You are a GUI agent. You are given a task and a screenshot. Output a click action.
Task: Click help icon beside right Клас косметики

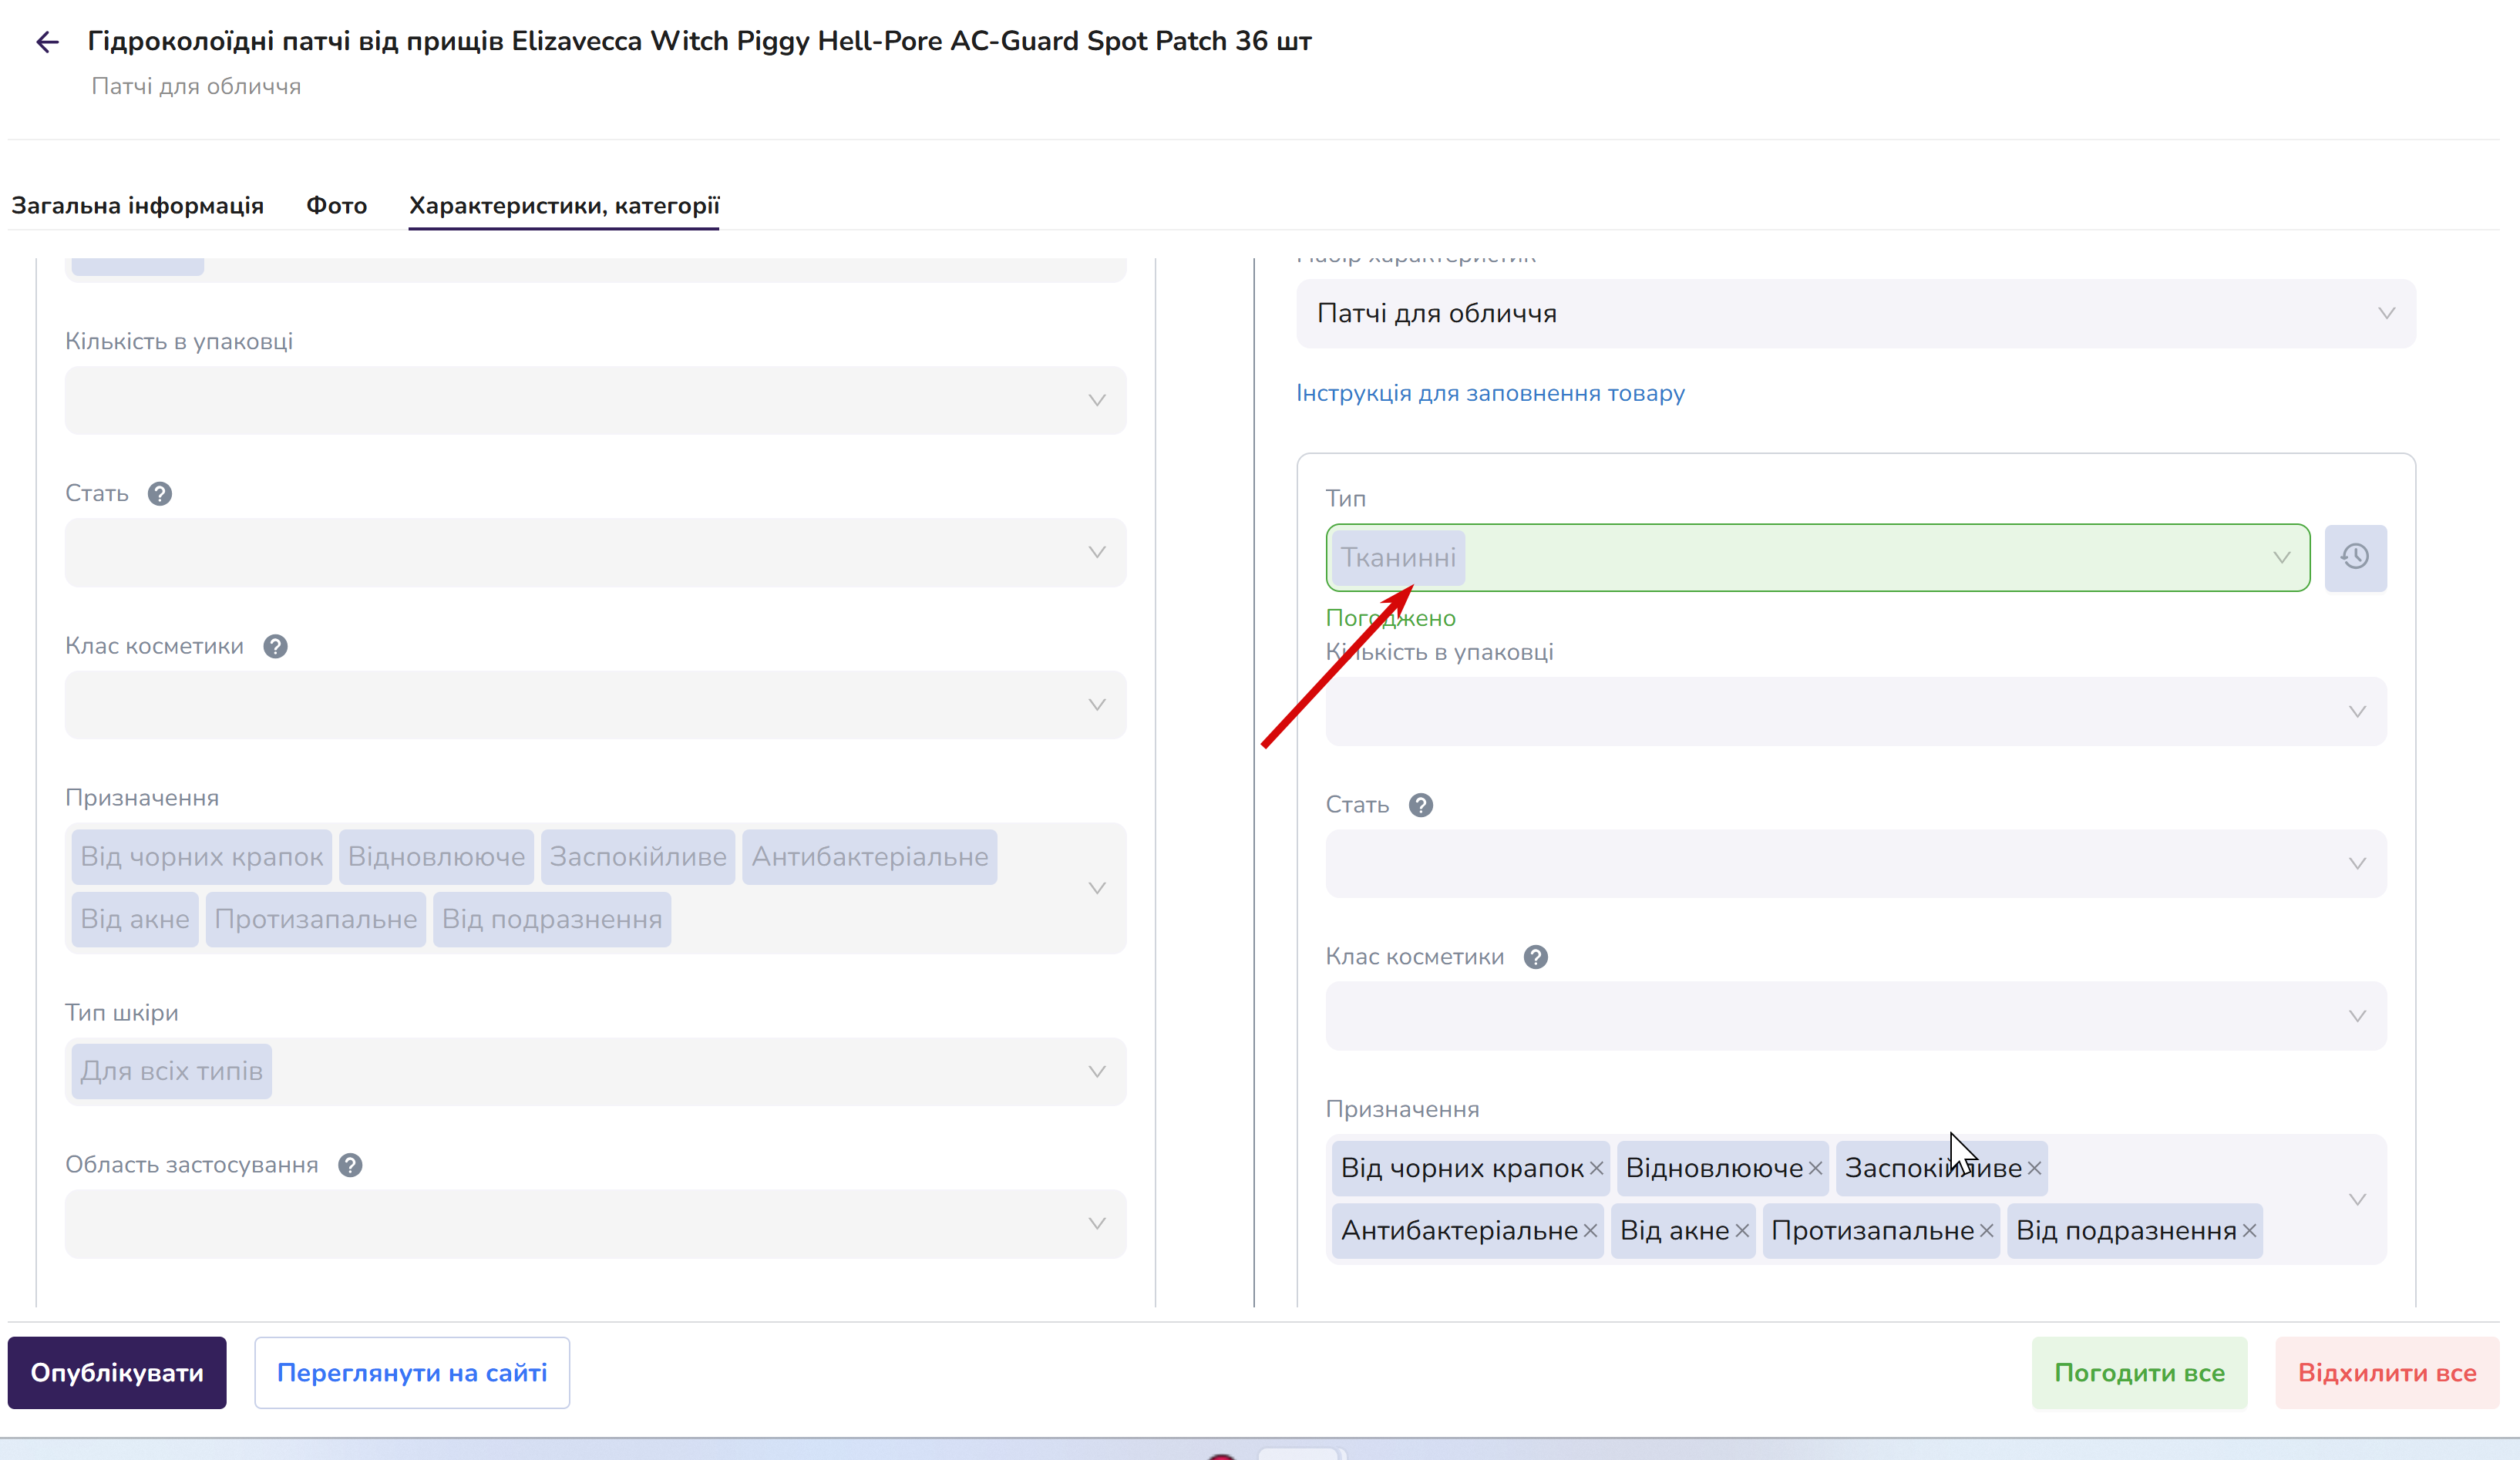coord(1535,957)
